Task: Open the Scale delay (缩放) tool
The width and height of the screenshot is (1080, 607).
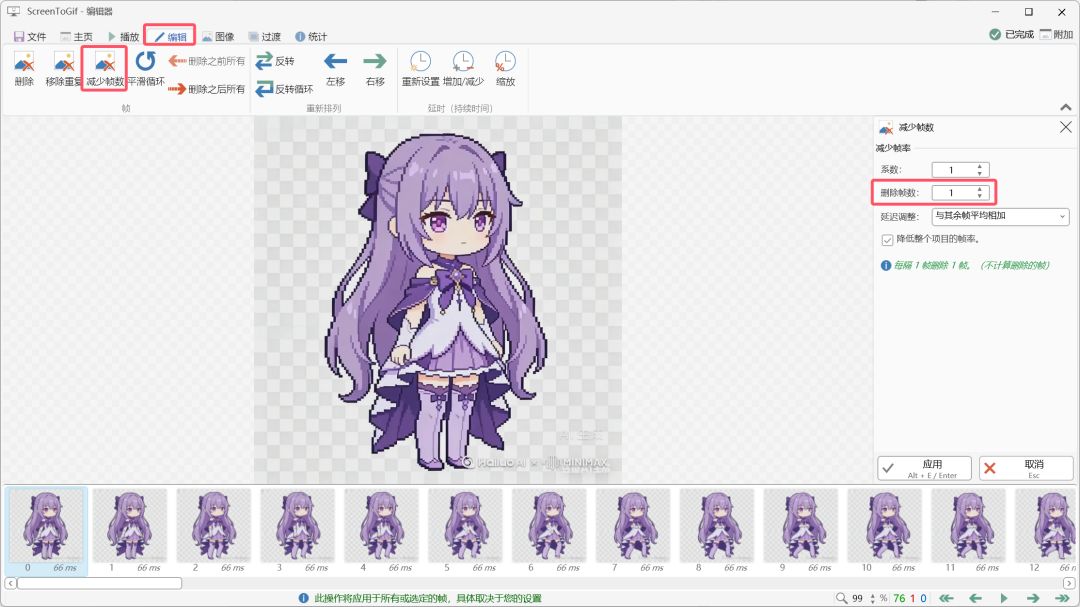Action: click(505, 69)
